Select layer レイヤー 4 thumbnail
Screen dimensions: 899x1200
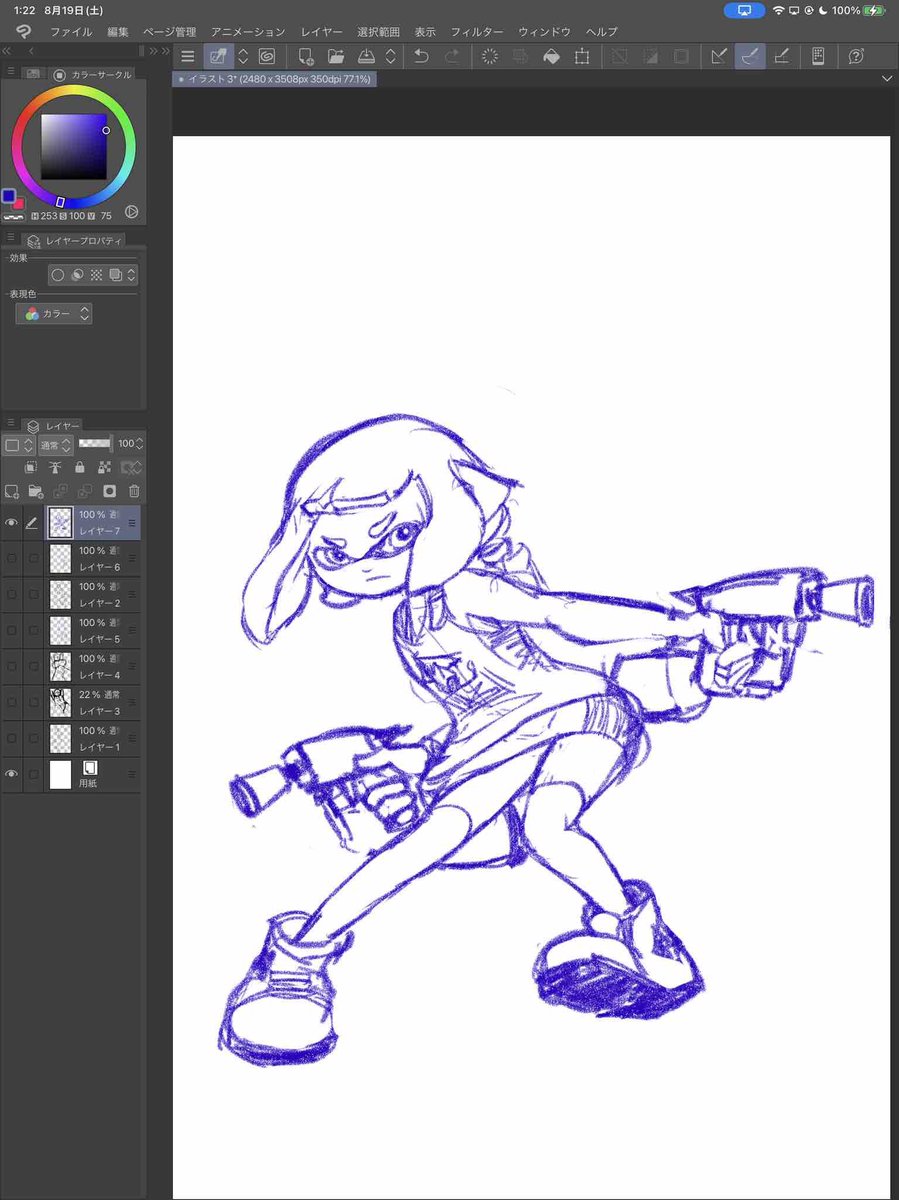click(60, 666)
